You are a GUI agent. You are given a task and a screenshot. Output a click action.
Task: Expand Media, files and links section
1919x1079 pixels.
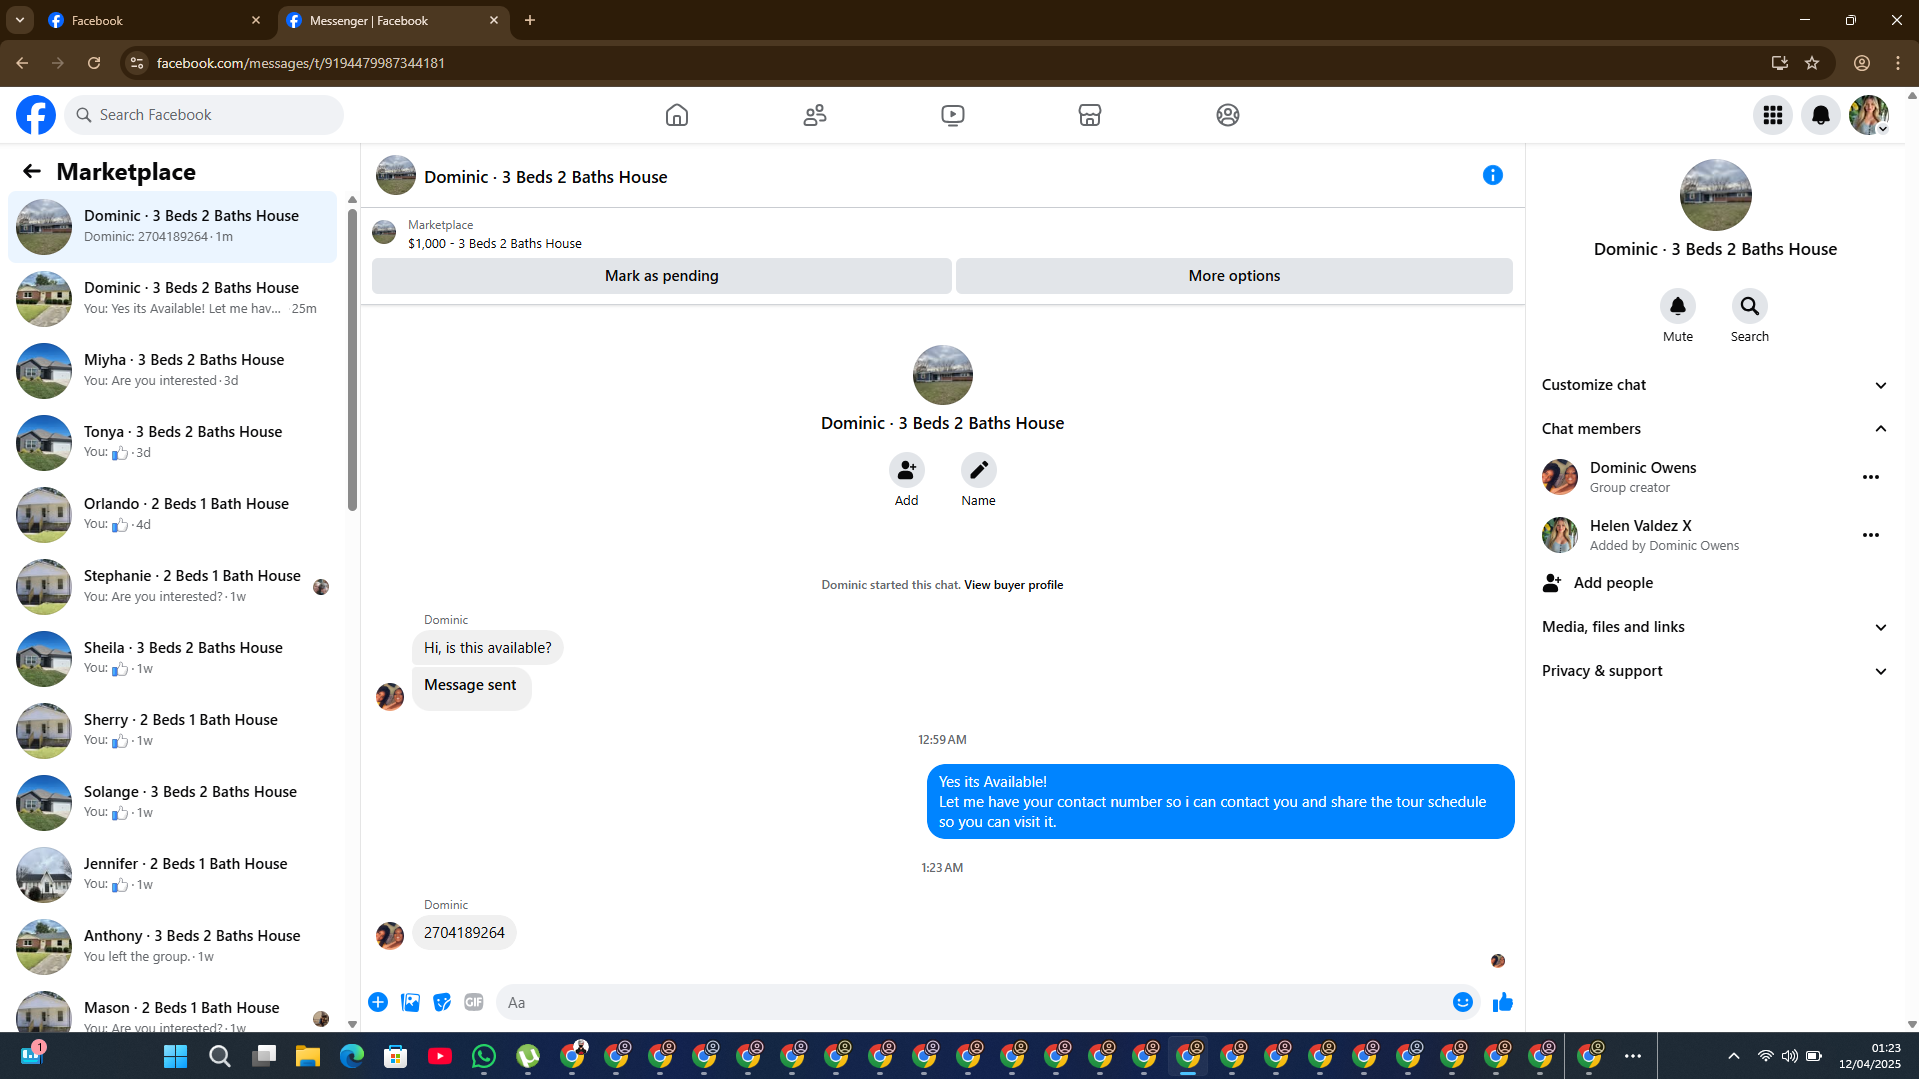pos(1715,627)
